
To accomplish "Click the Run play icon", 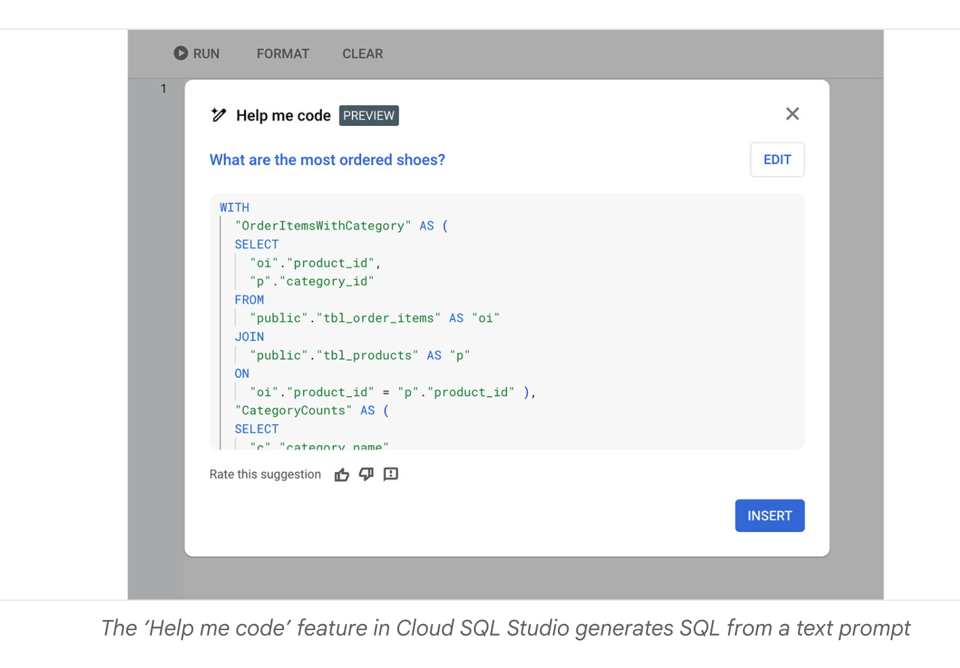I will tap(181, 53).
